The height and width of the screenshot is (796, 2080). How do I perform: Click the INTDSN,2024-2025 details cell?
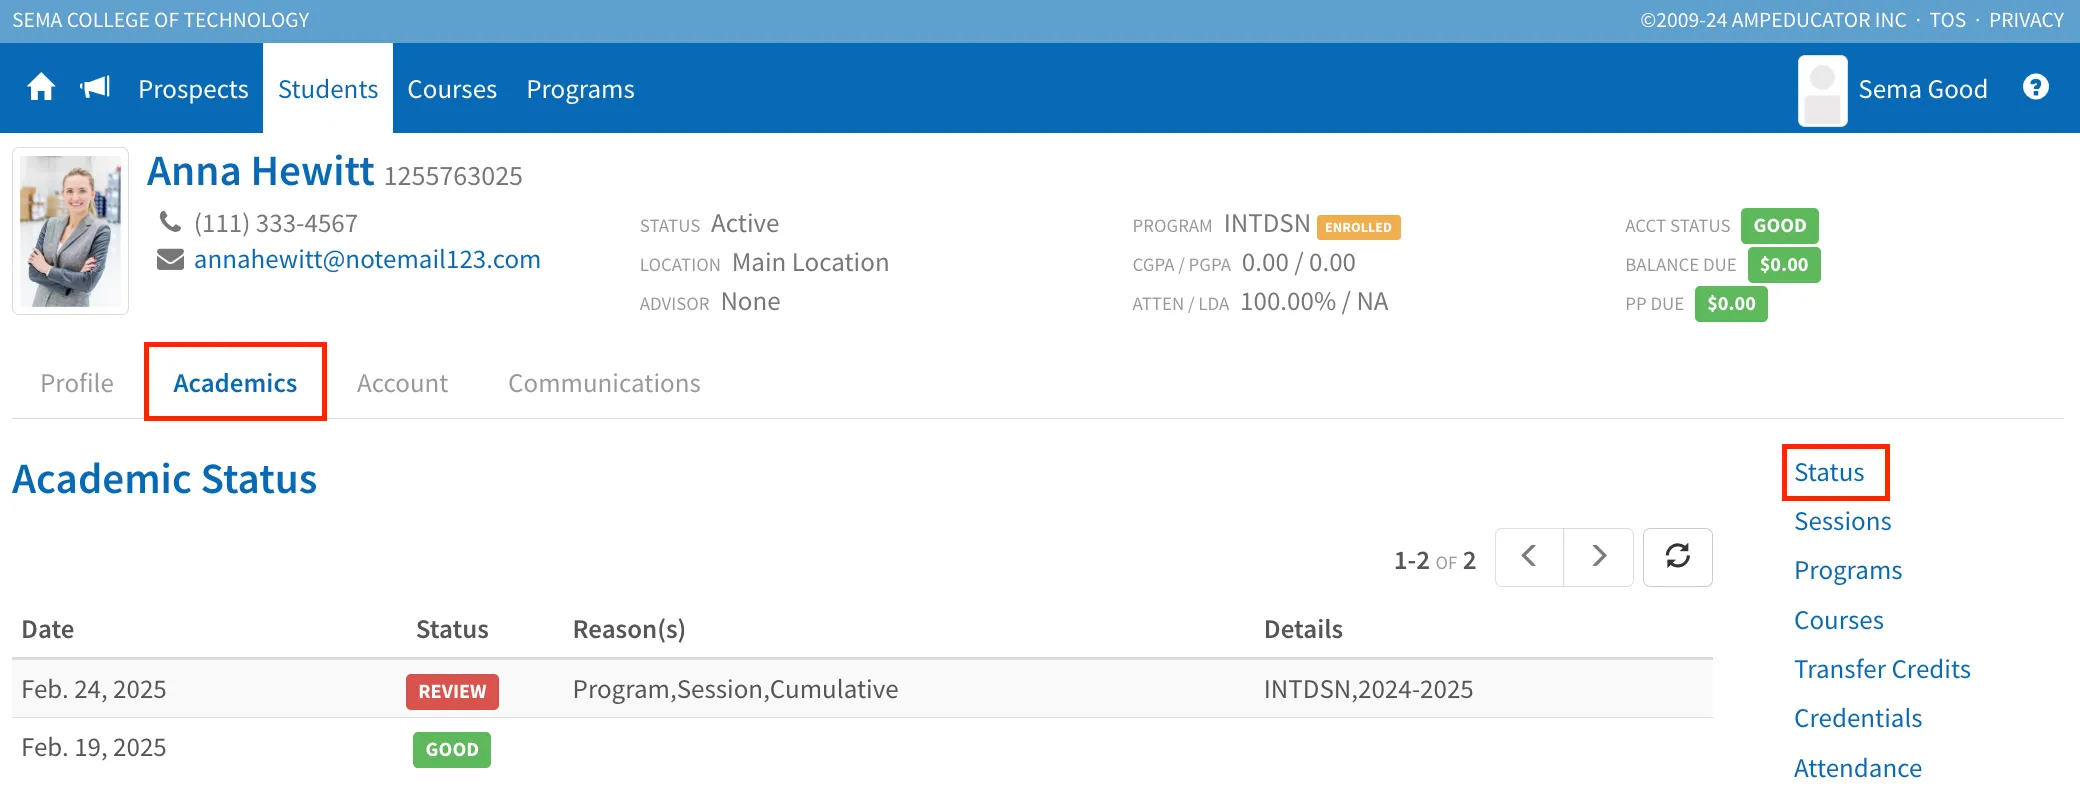coord(1368,689)
